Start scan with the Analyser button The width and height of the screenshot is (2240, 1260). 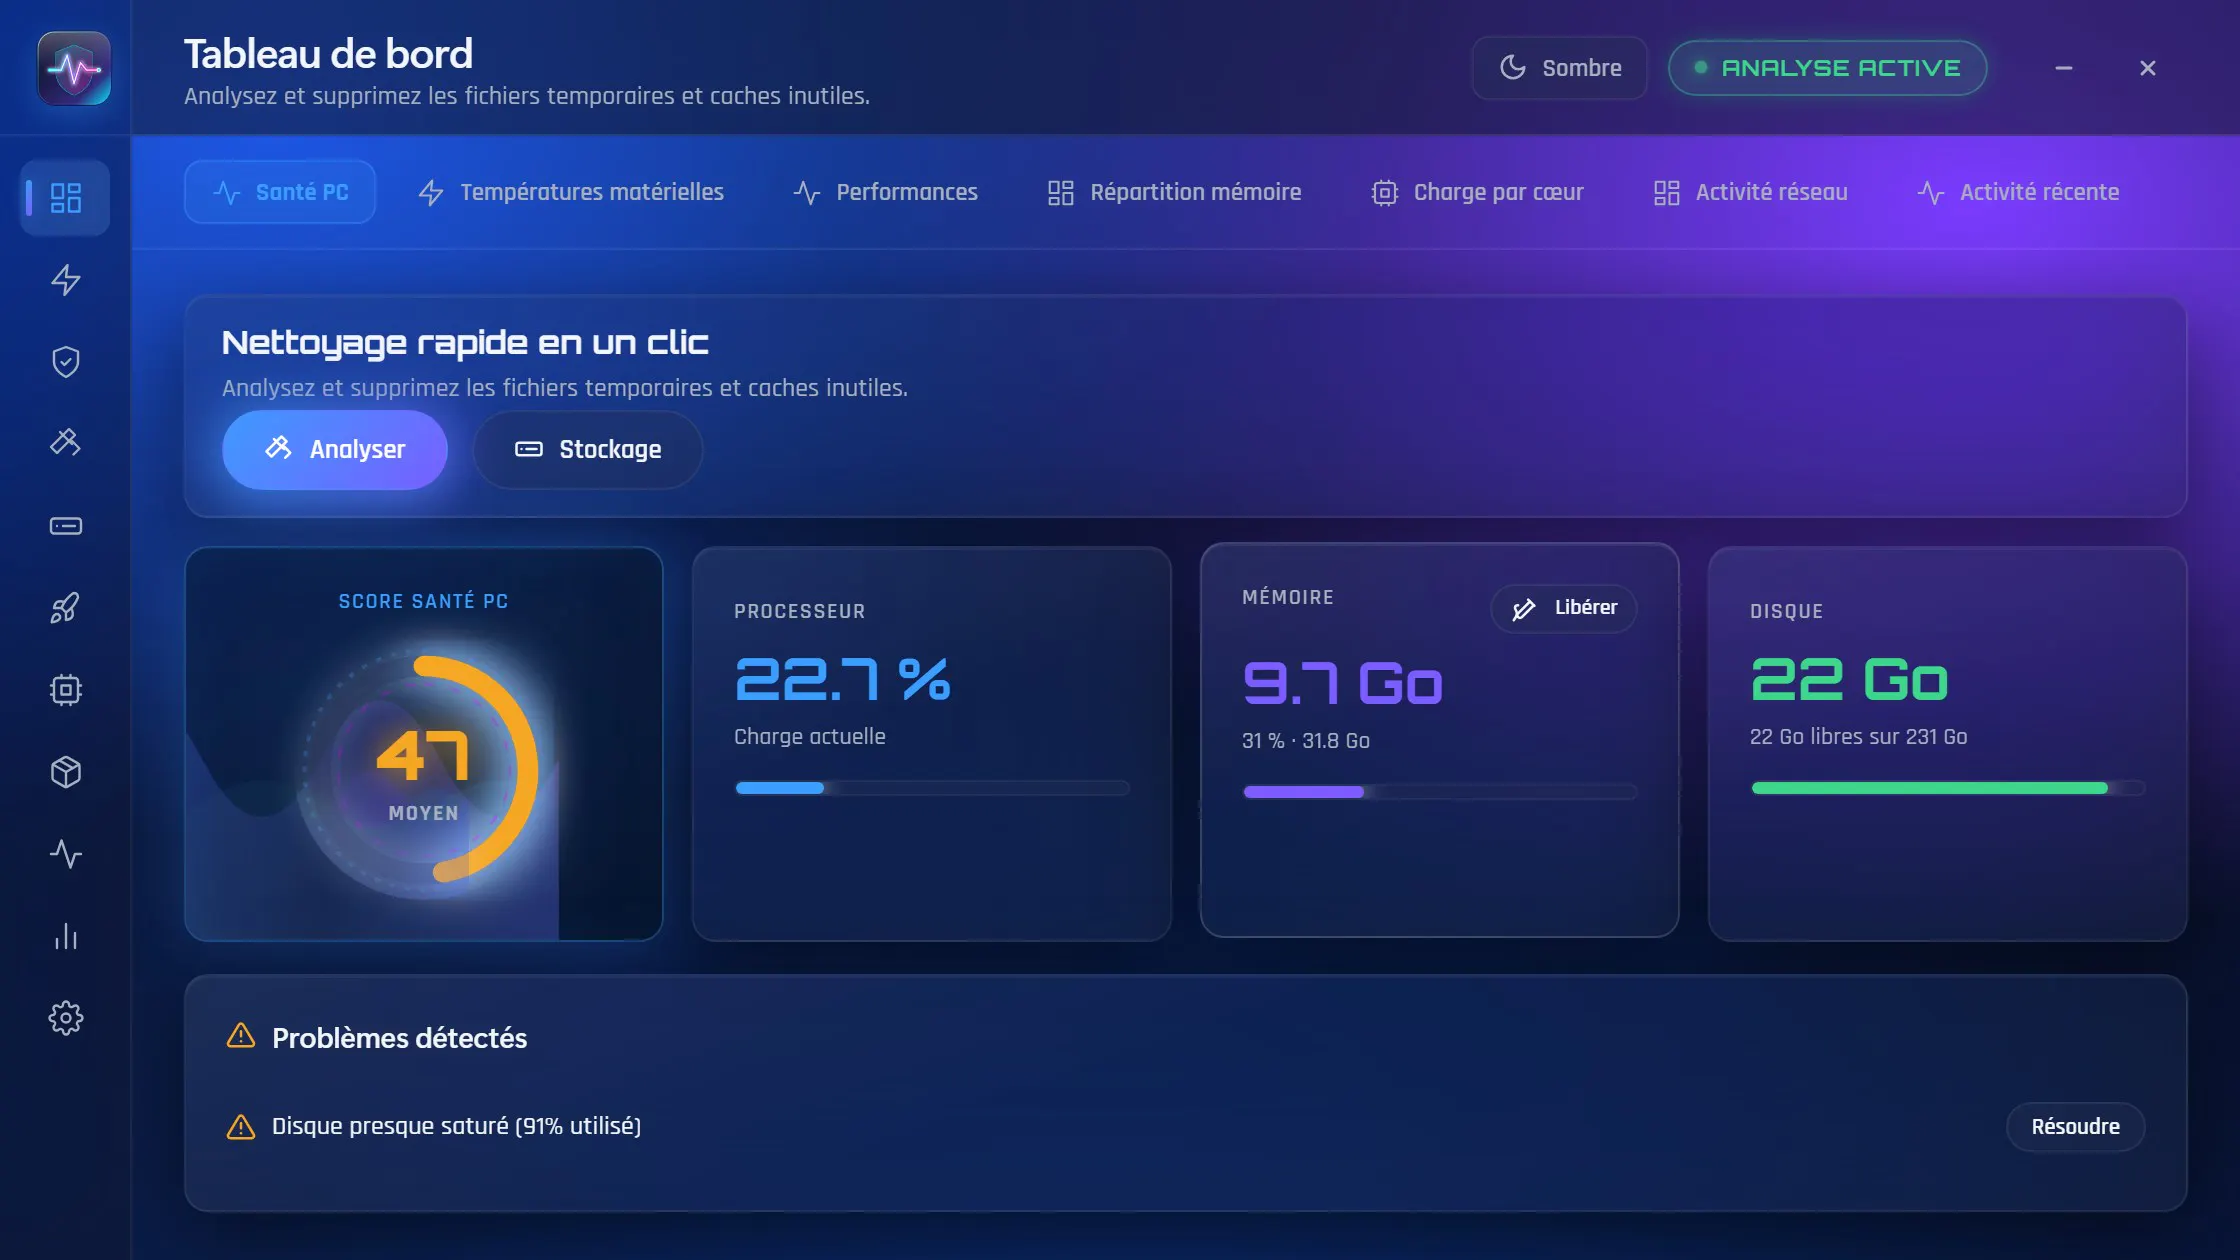334,449
